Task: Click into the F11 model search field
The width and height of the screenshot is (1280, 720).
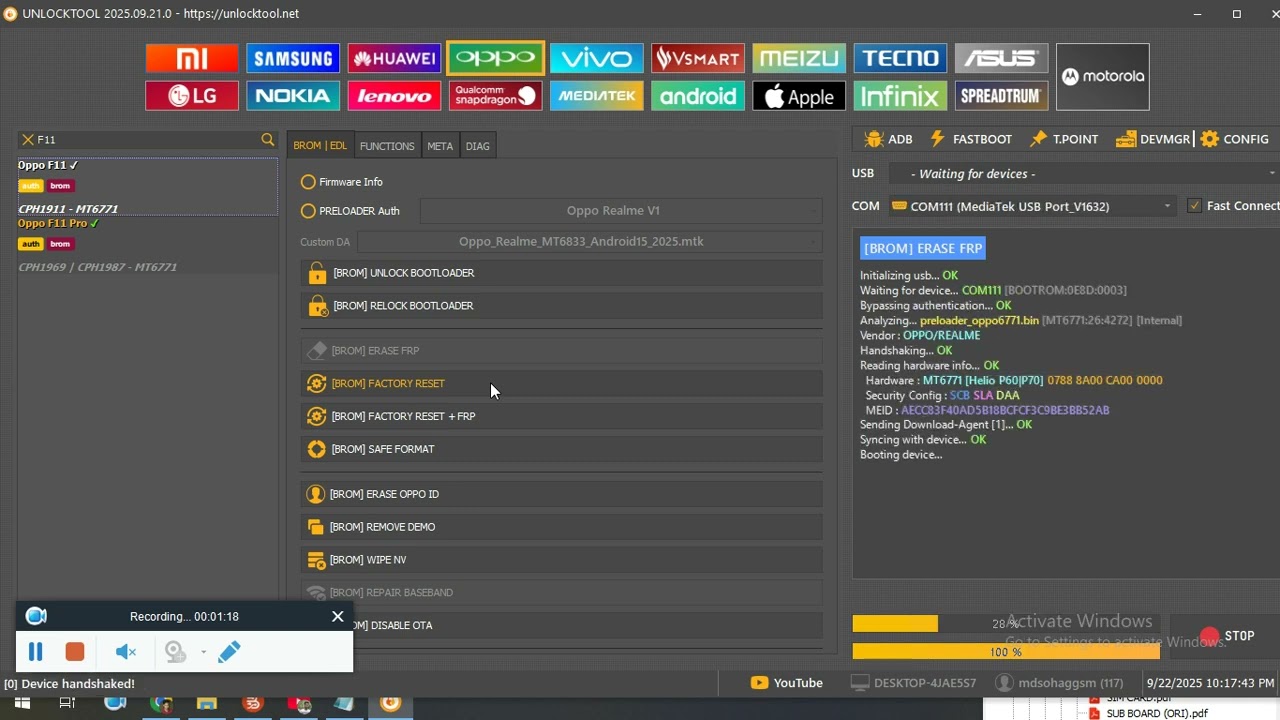Action: (x=147, y=140)
